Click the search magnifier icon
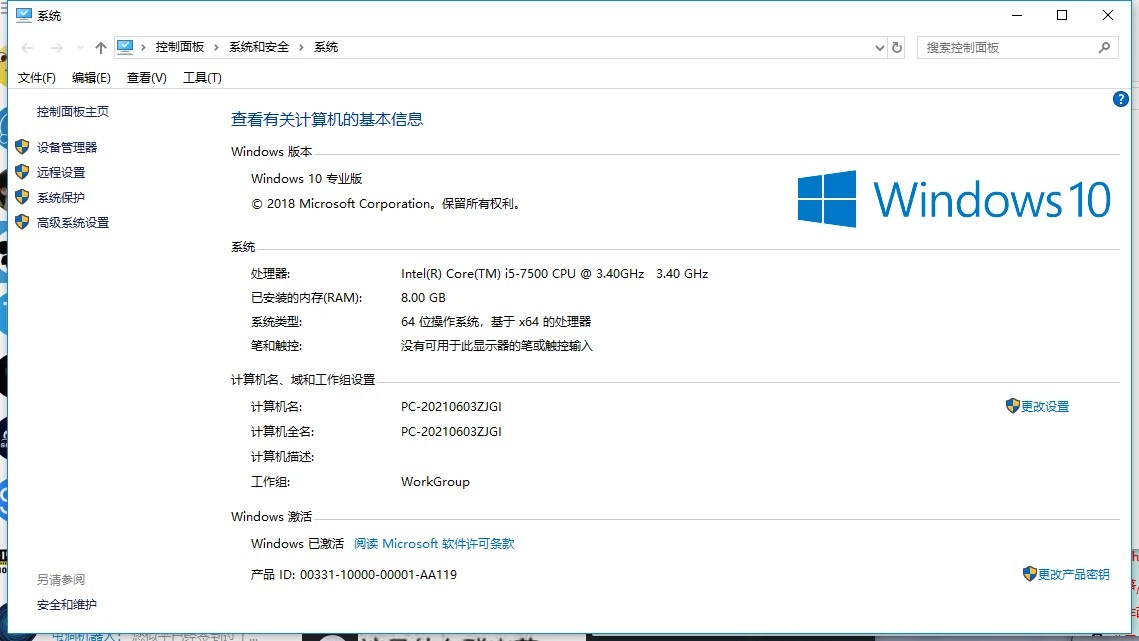The height and width of the screenshot is (641, 1139). tap(1104, 47)
